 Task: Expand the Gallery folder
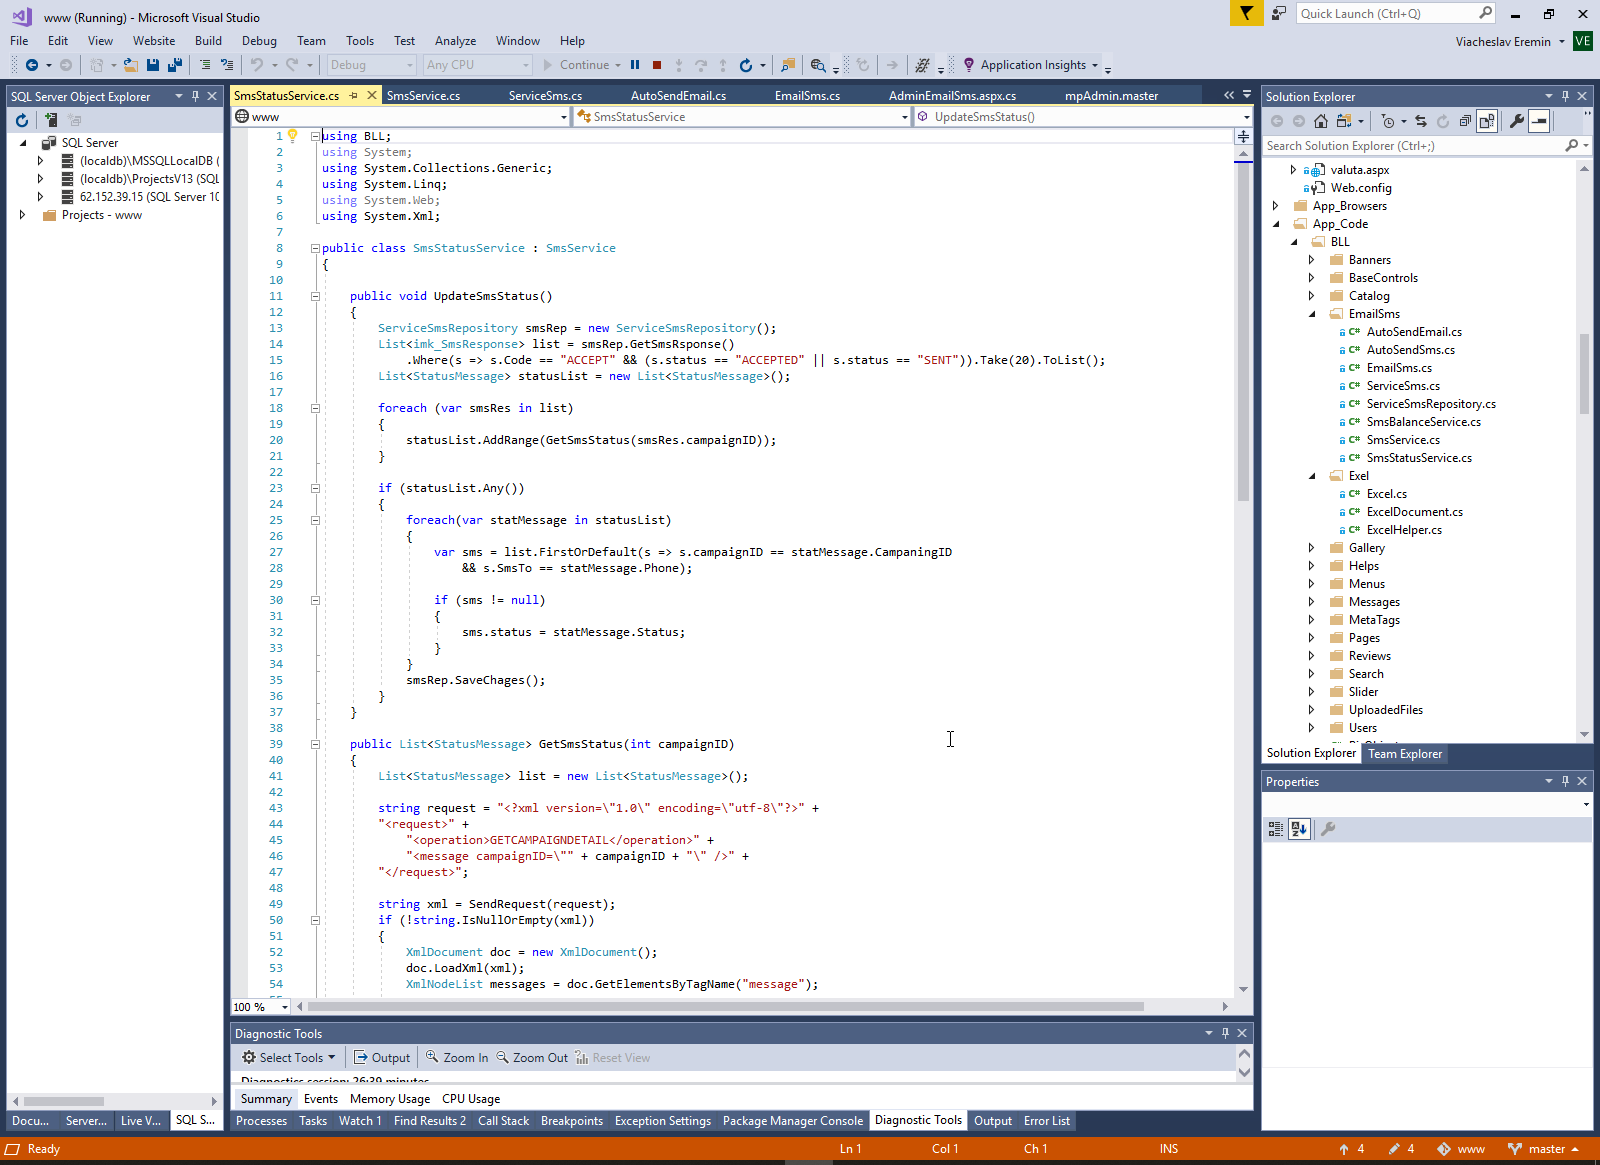click(x=1311, y=548)
